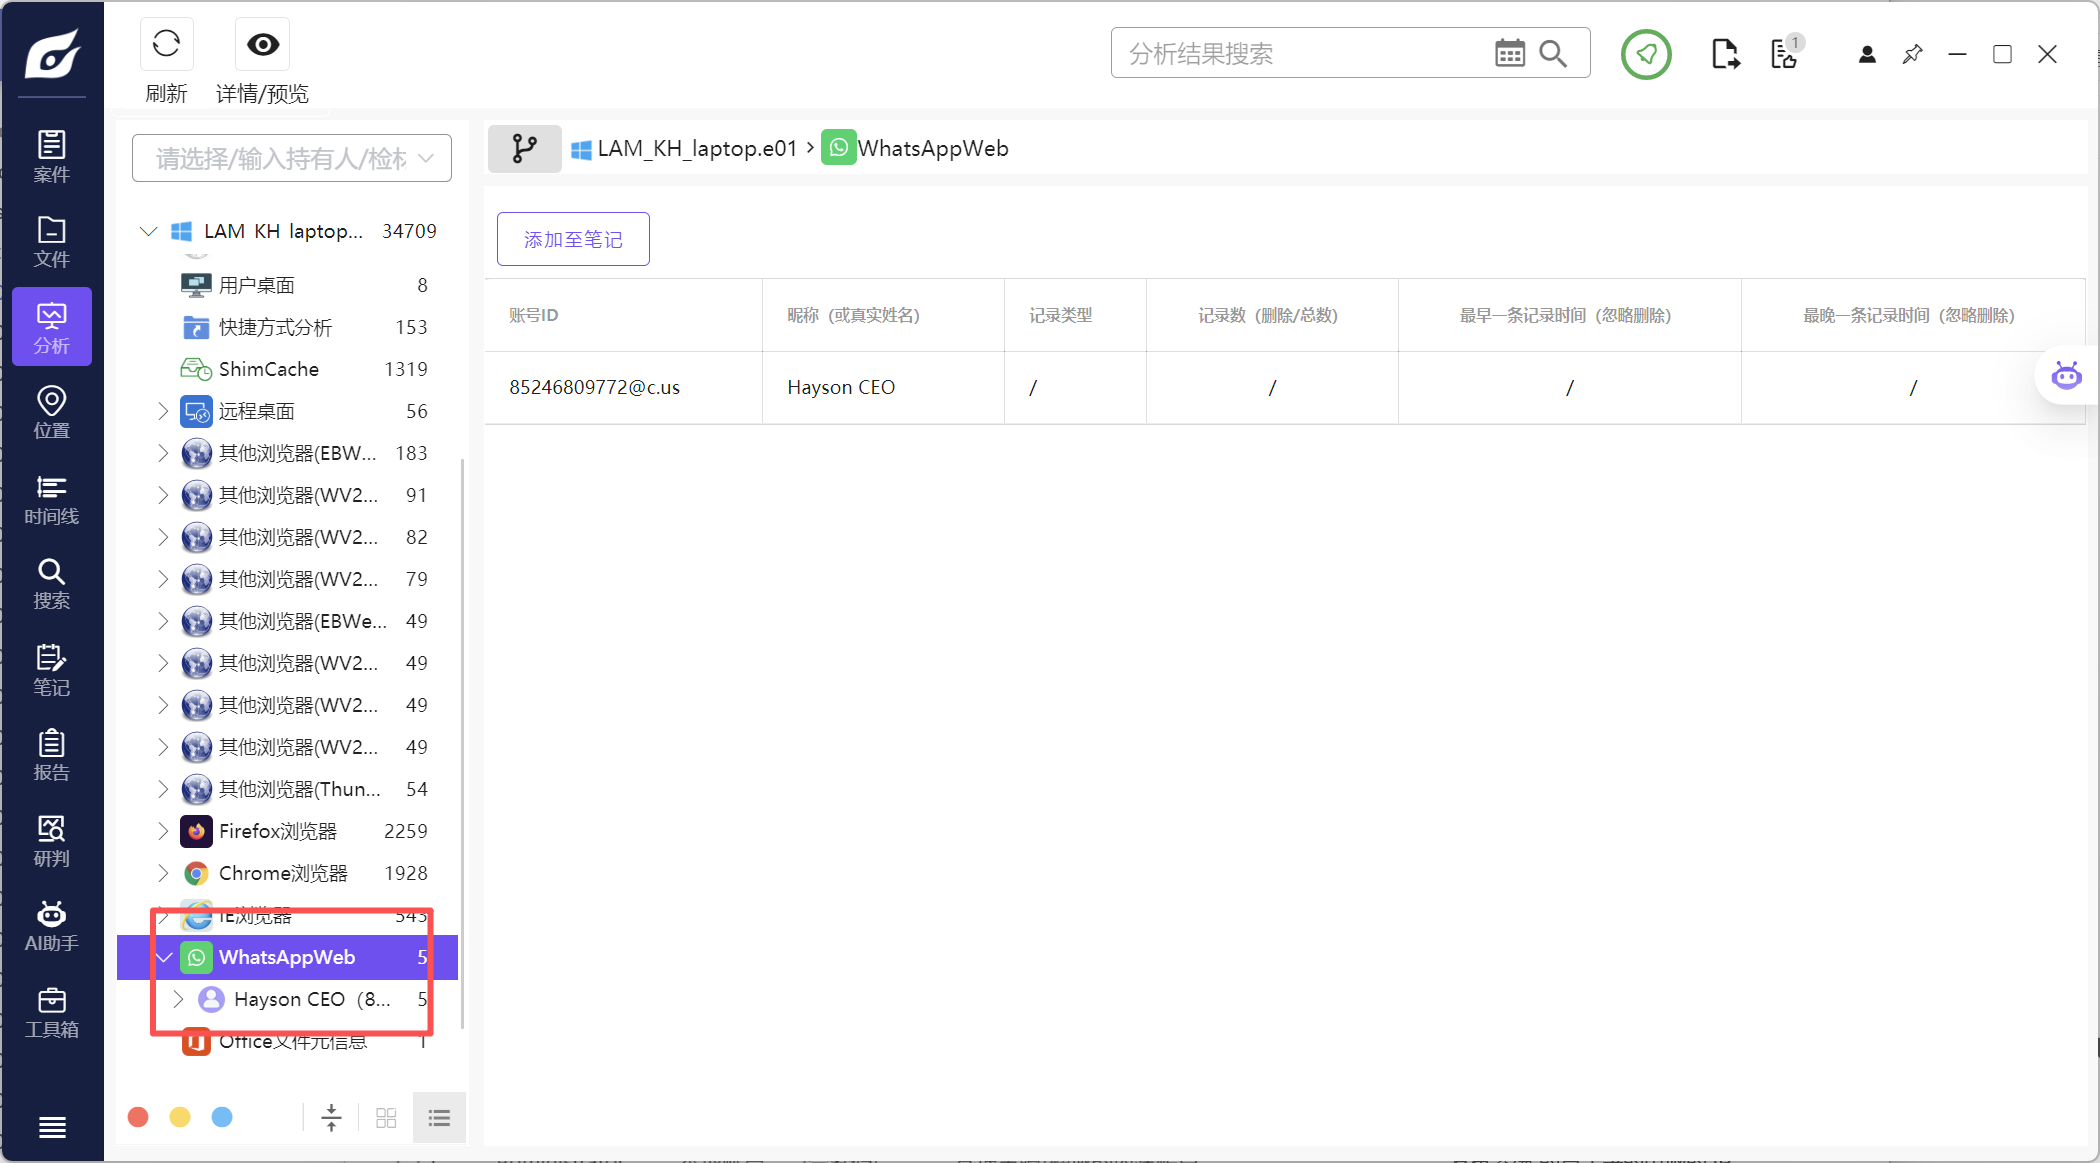Click the green navigation circle icon
This screenshot has height=1163, width=2100.
pyautogui.click(x=1646, y=54)
